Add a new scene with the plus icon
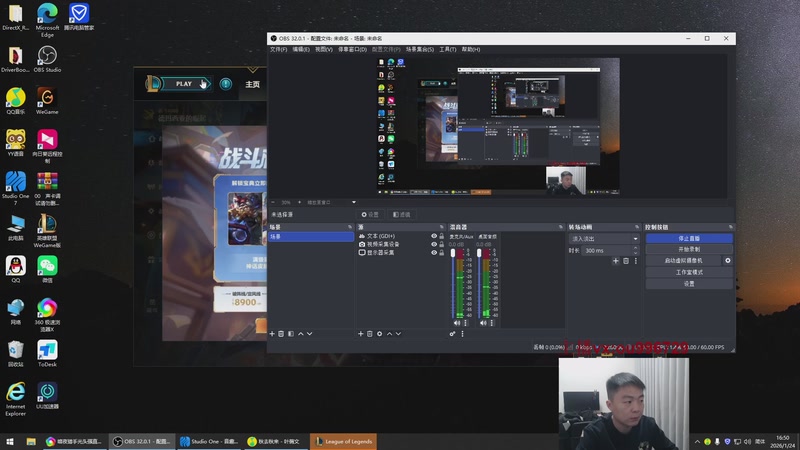The width and height of the screenshot is (800, 450). pyautogui.click(x=272, y=334)
